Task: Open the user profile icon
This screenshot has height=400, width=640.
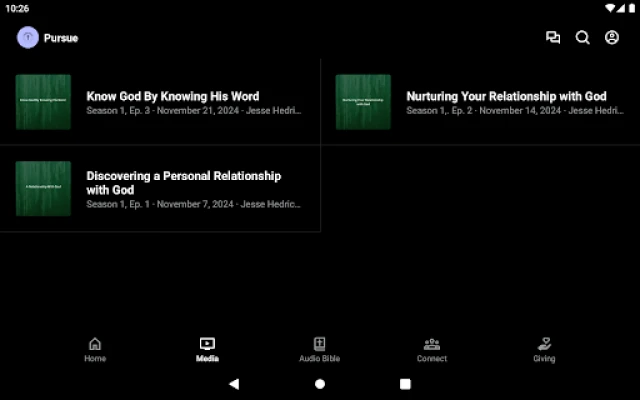Action: click(612, 38)
